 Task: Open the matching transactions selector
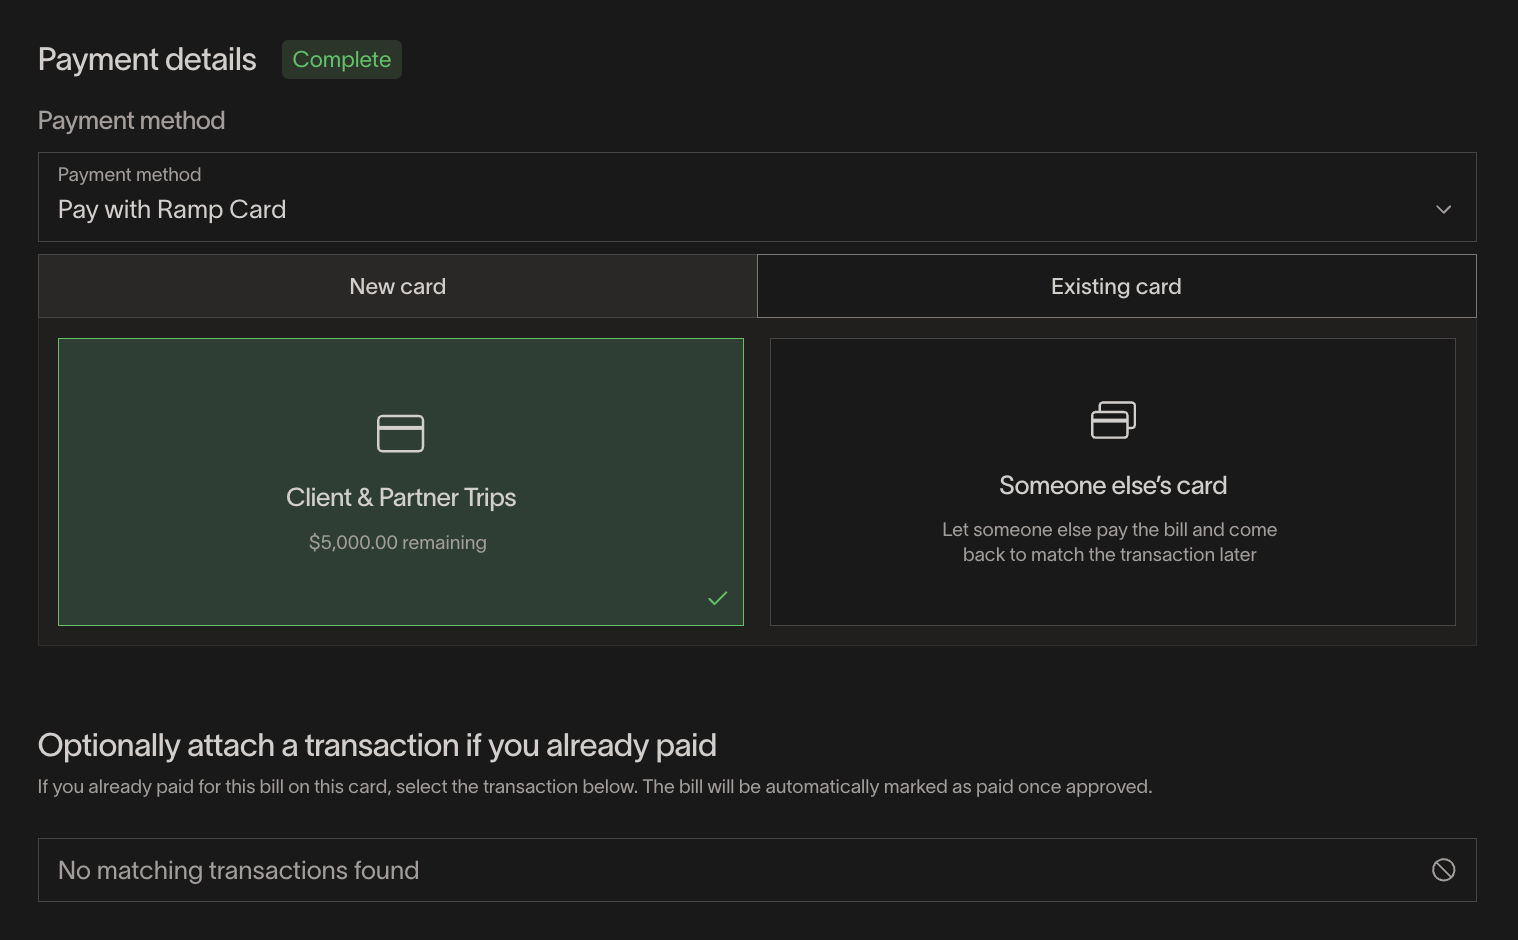pyautogui.click(x=757, y=870)
